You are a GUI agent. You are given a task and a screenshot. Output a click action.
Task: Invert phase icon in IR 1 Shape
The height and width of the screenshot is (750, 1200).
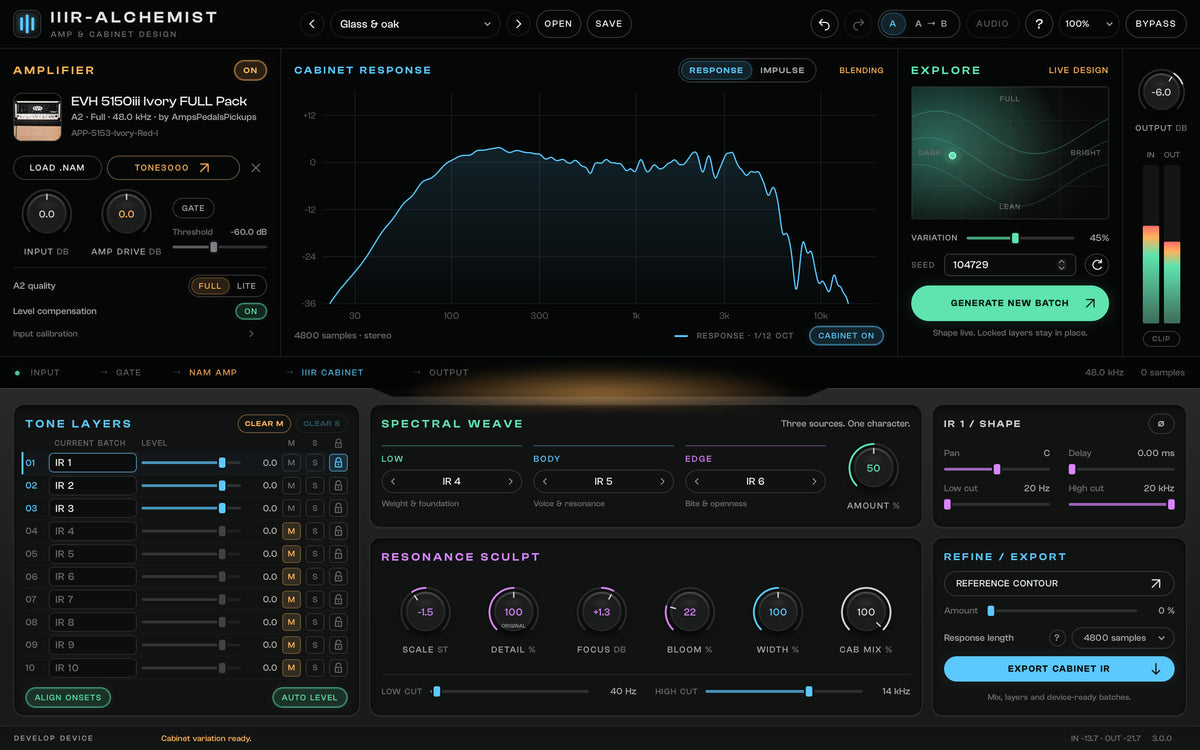click(1160, 423)
